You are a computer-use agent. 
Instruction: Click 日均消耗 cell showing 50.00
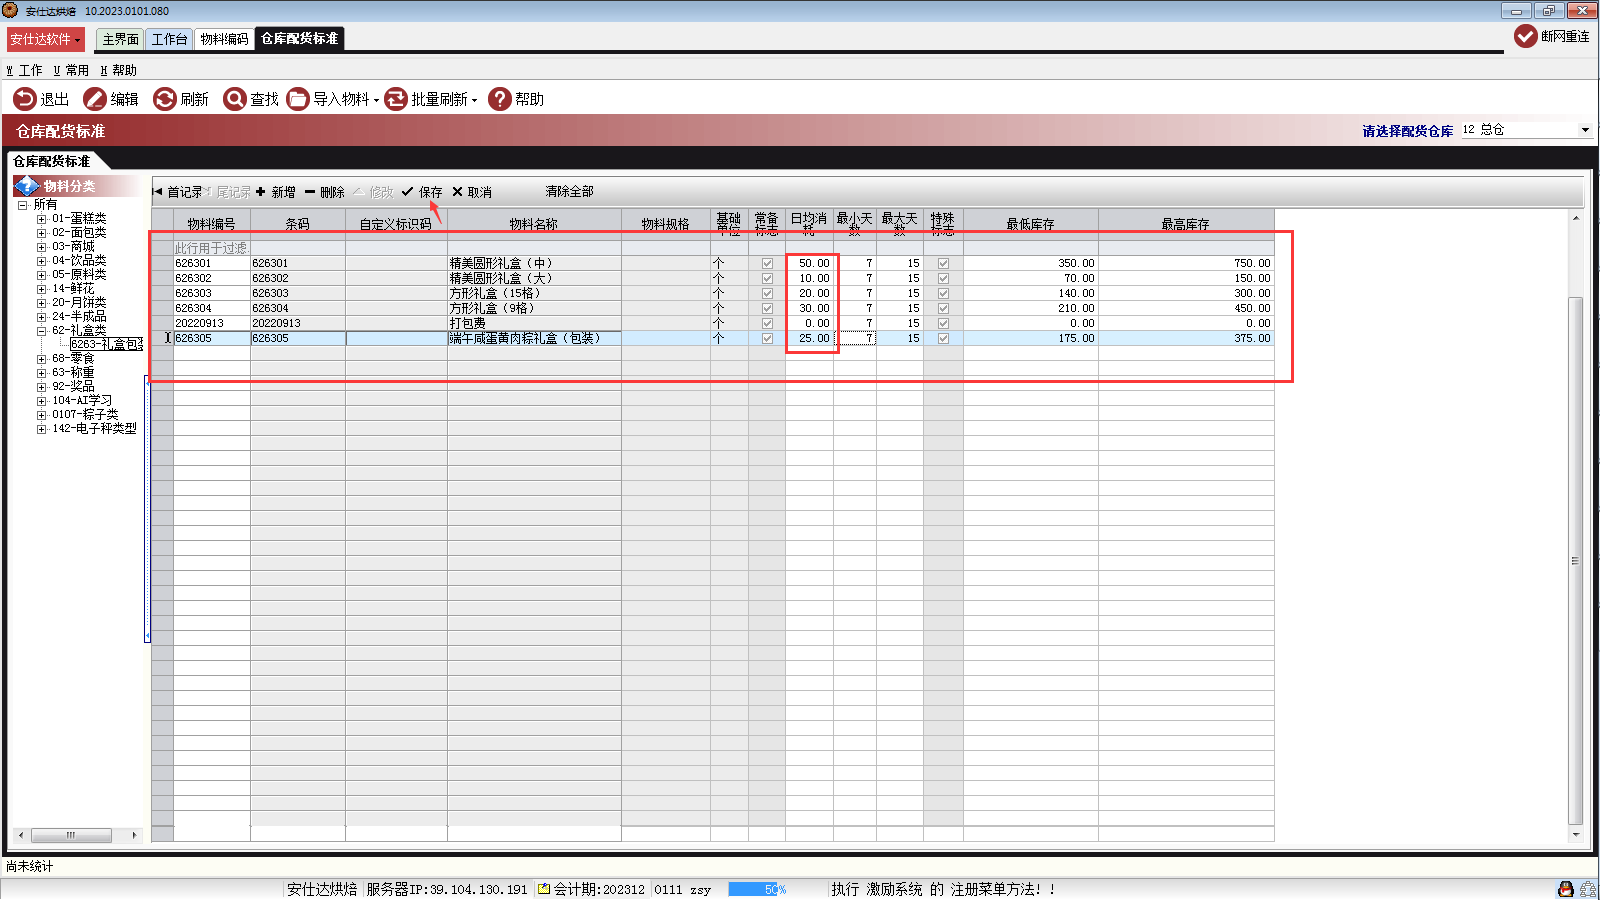point(809,264)
